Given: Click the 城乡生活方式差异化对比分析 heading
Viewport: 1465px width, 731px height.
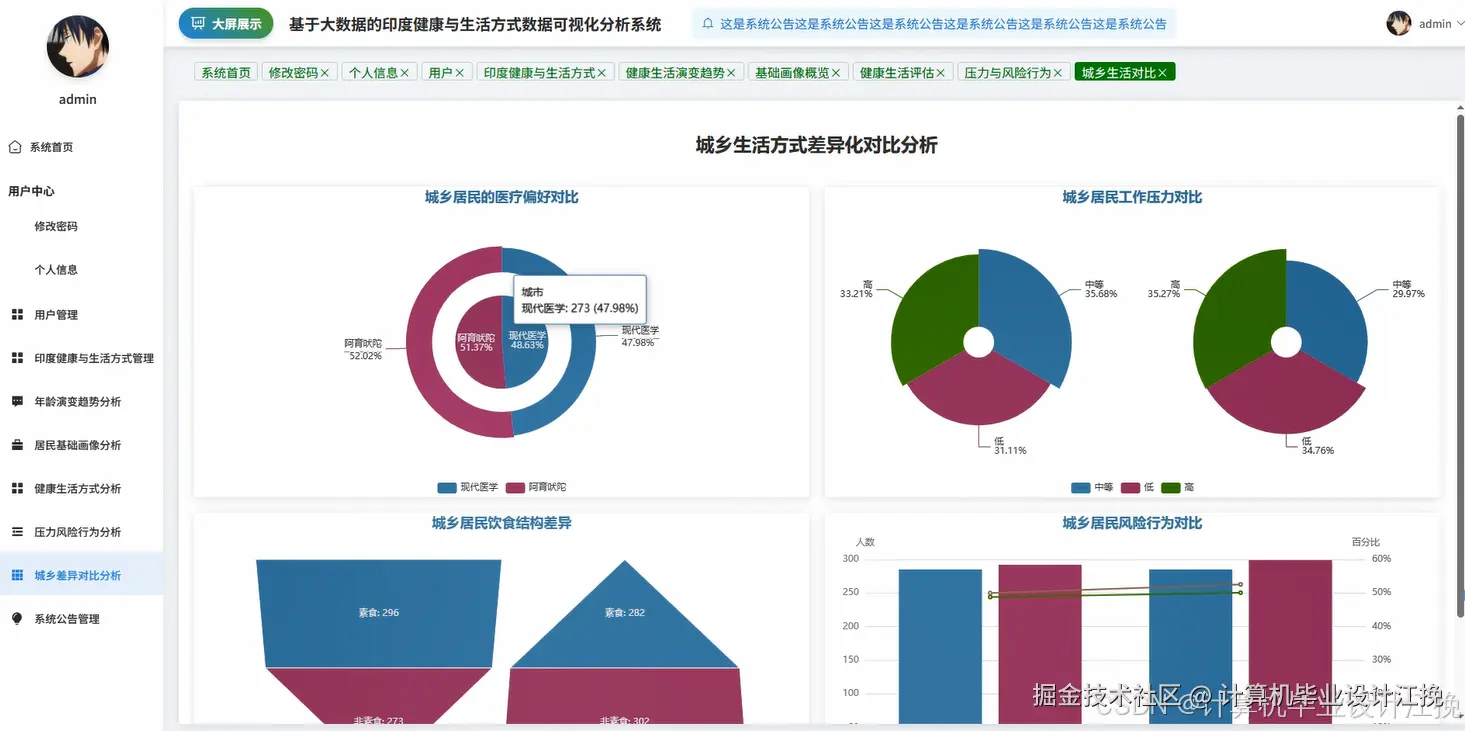Looking at the screenshot, I should click(x=816, y=146).
